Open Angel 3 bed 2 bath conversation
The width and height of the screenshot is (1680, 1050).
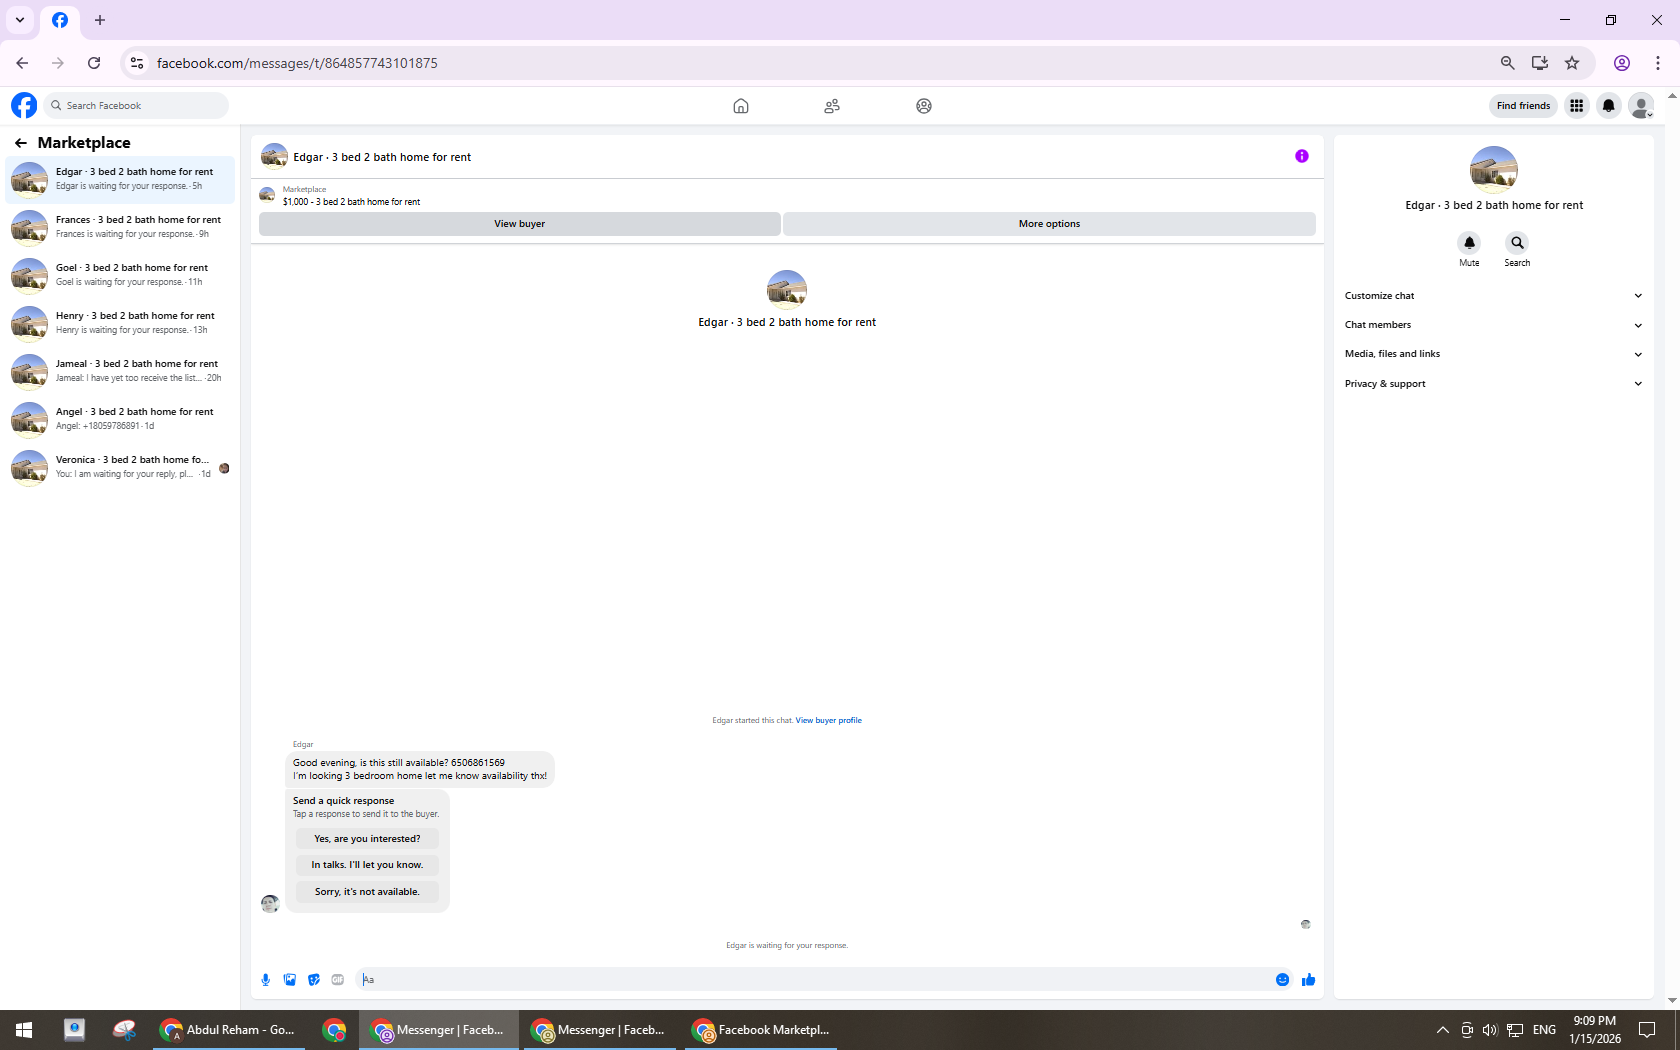120,419
